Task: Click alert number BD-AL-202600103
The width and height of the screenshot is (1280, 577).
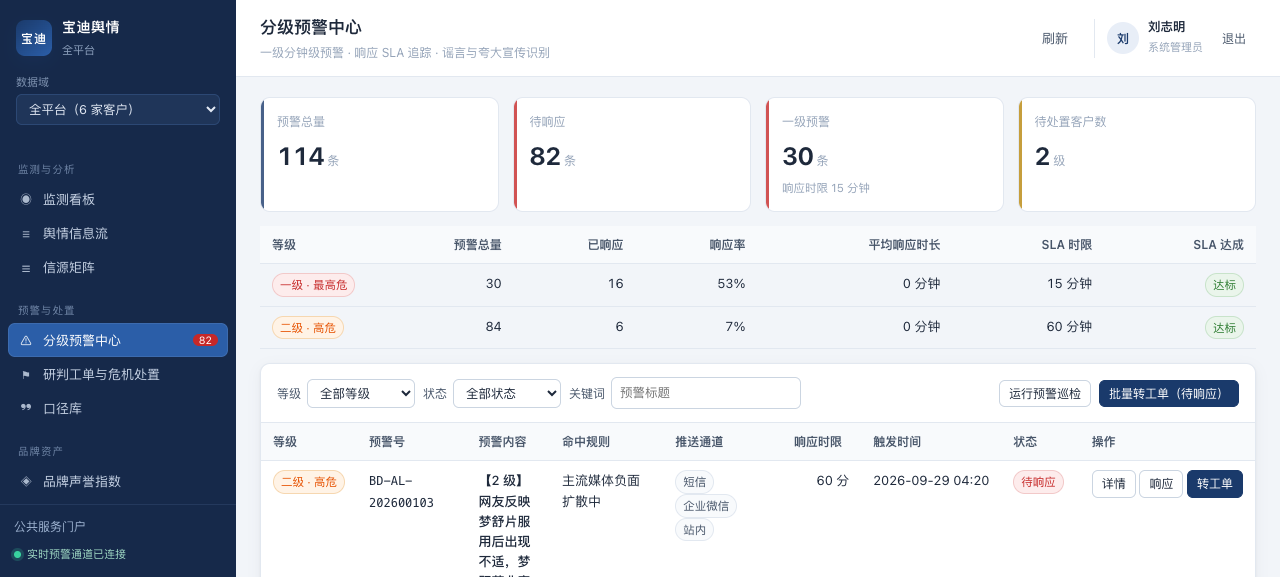Action: [x=401, y=492]
